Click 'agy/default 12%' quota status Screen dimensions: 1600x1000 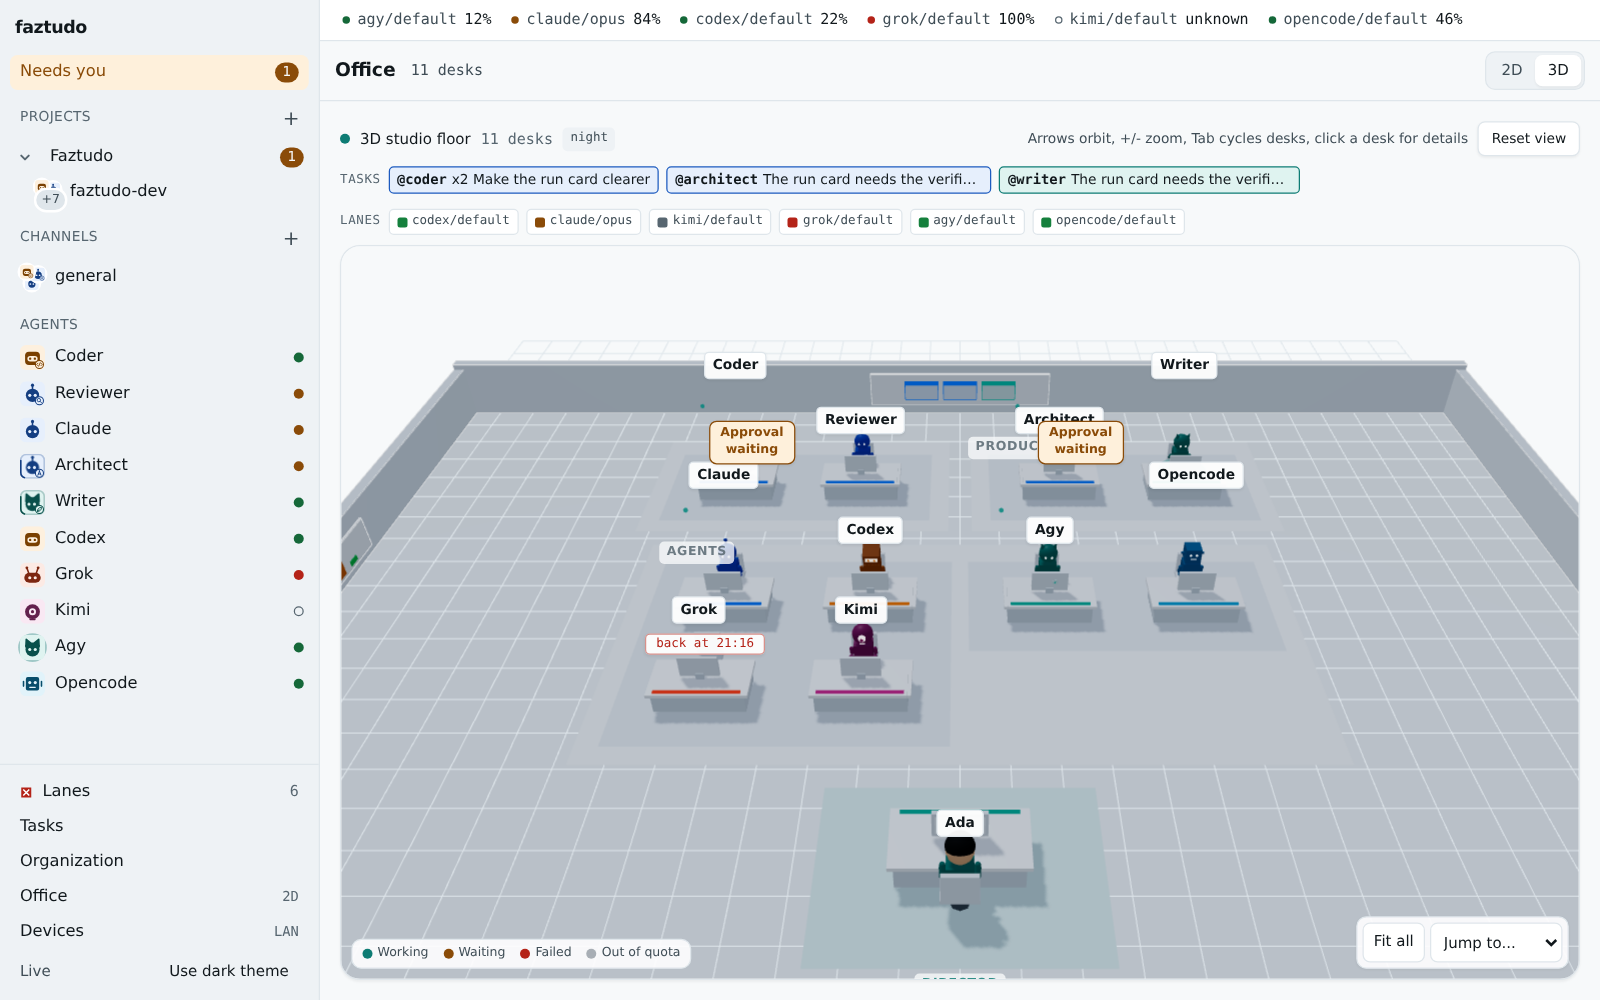coord(416,20)
